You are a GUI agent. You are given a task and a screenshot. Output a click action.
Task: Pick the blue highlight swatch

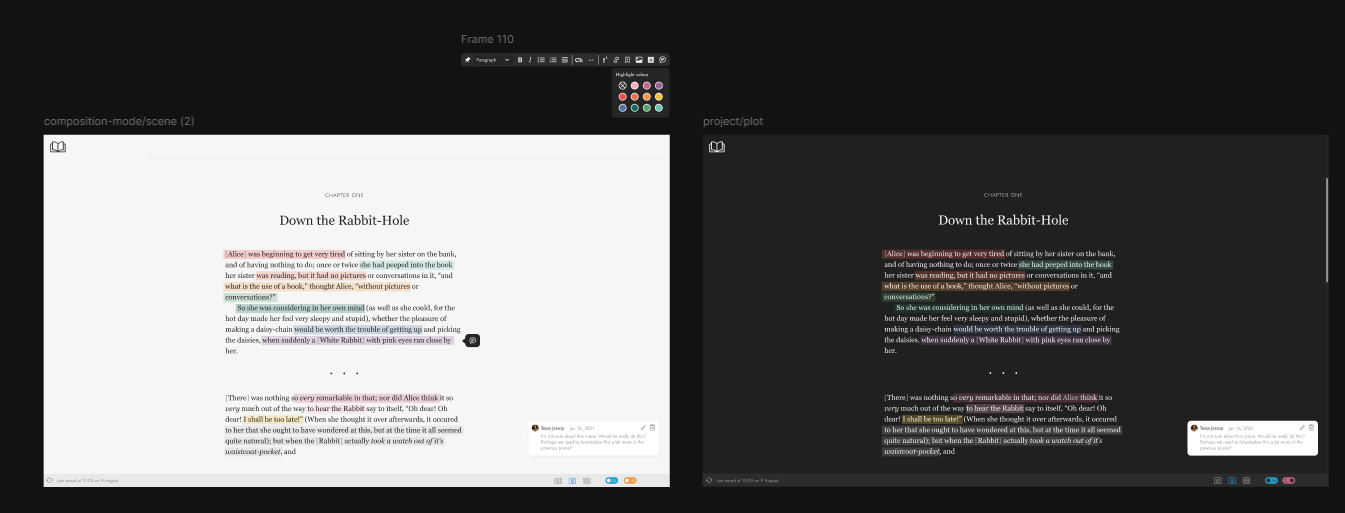622,108
